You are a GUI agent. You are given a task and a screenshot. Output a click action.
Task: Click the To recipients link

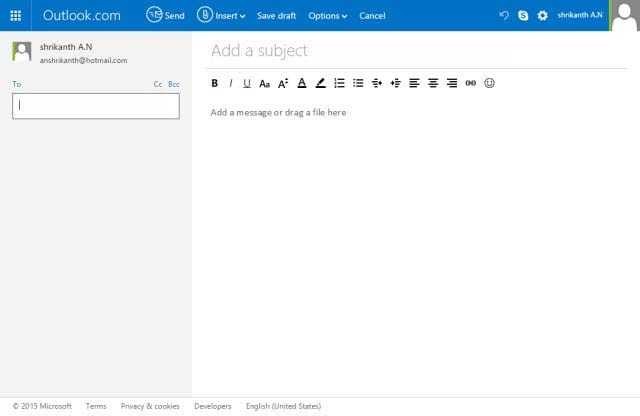click(x=17, y=84)
